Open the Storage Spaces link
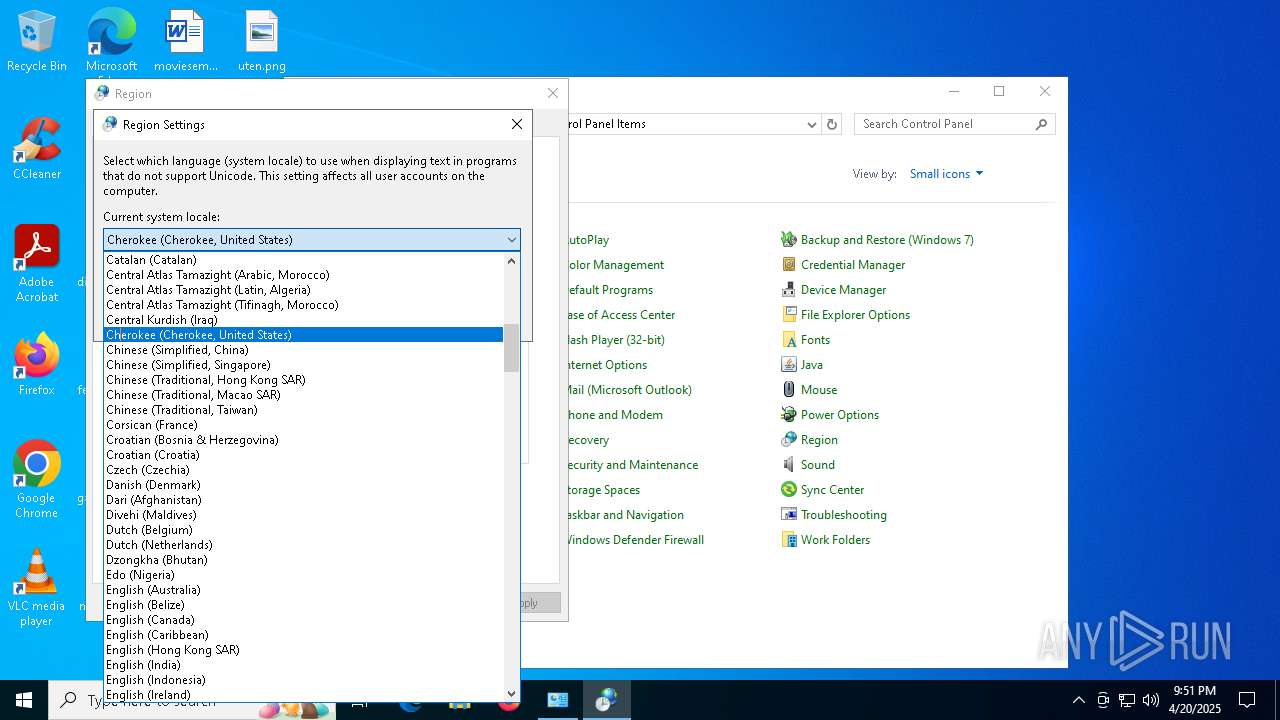 pos(604,490)
